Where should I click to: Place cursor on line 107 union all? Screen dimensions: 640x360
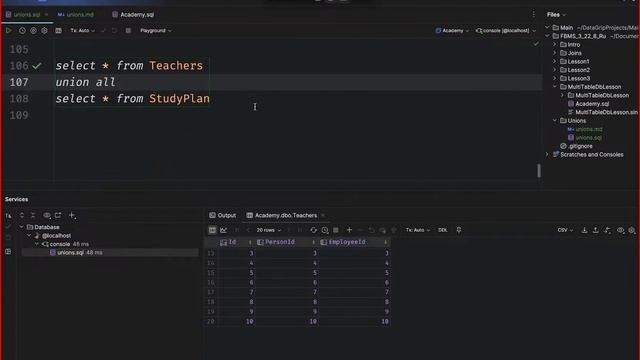[85, 82]
